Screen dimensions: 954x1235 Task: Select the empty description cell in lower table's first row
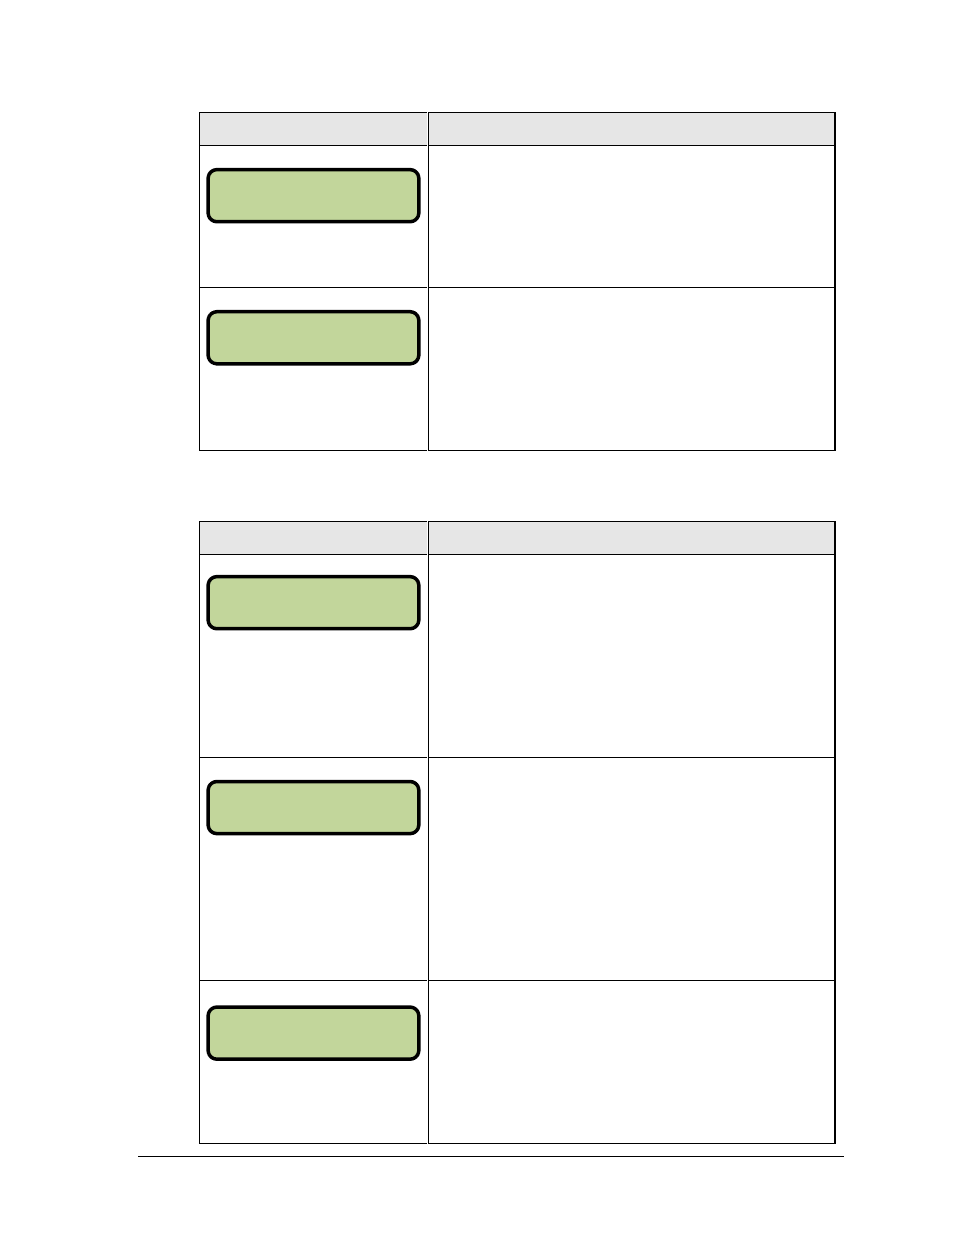(631, 655)
